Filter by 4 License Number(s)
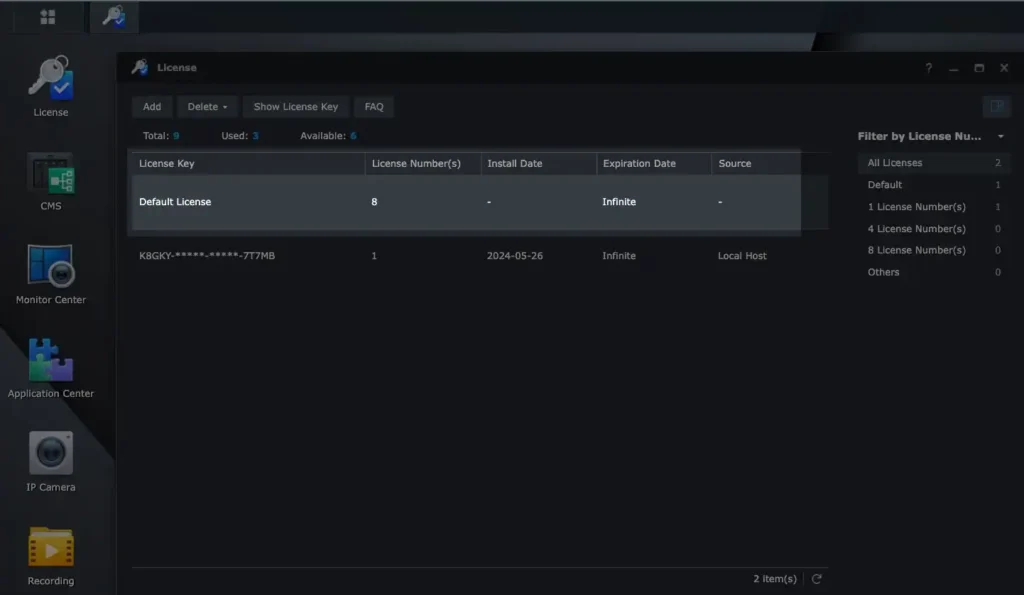 933,229
